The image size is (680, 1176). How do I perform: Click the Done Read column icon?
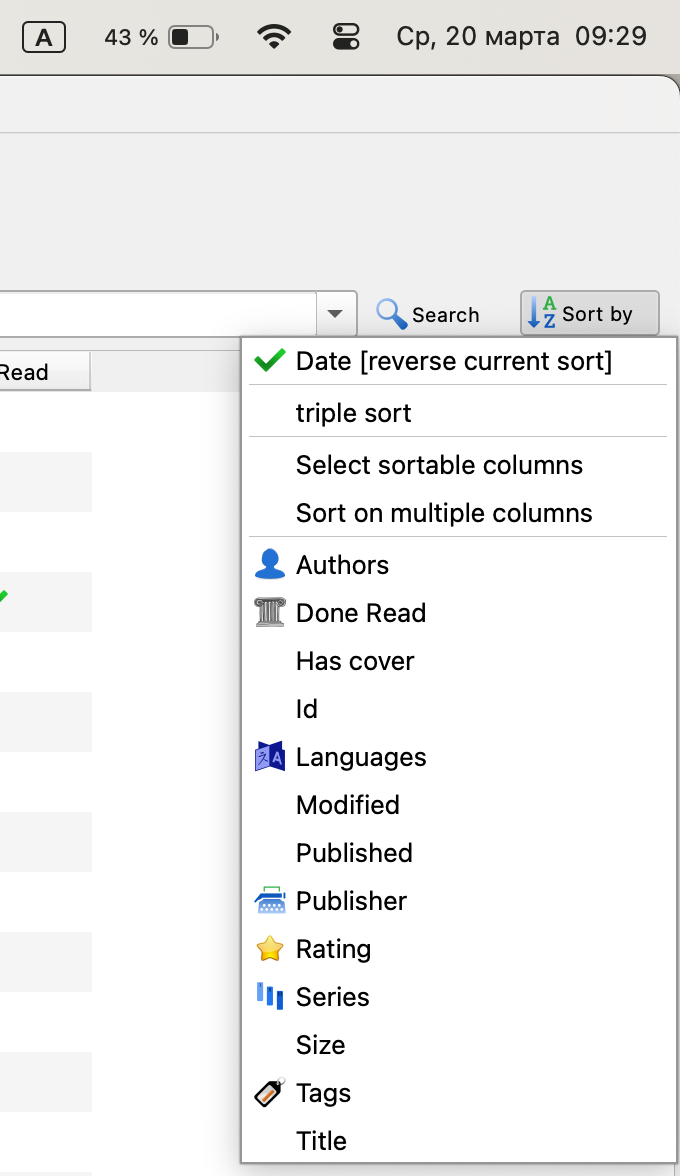click(270, 613)
